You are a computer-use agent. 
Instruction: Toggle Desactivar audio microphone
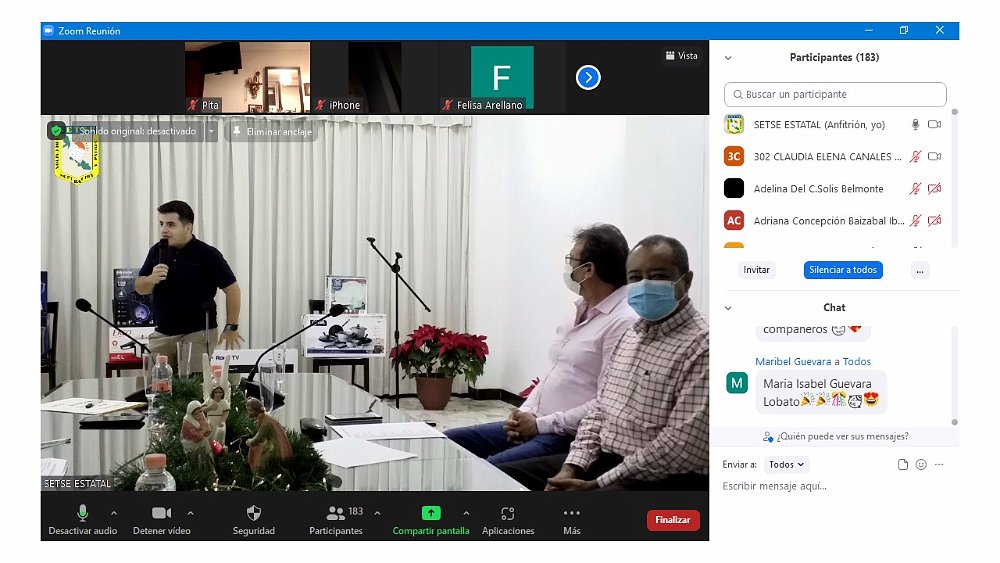(83, 513)
